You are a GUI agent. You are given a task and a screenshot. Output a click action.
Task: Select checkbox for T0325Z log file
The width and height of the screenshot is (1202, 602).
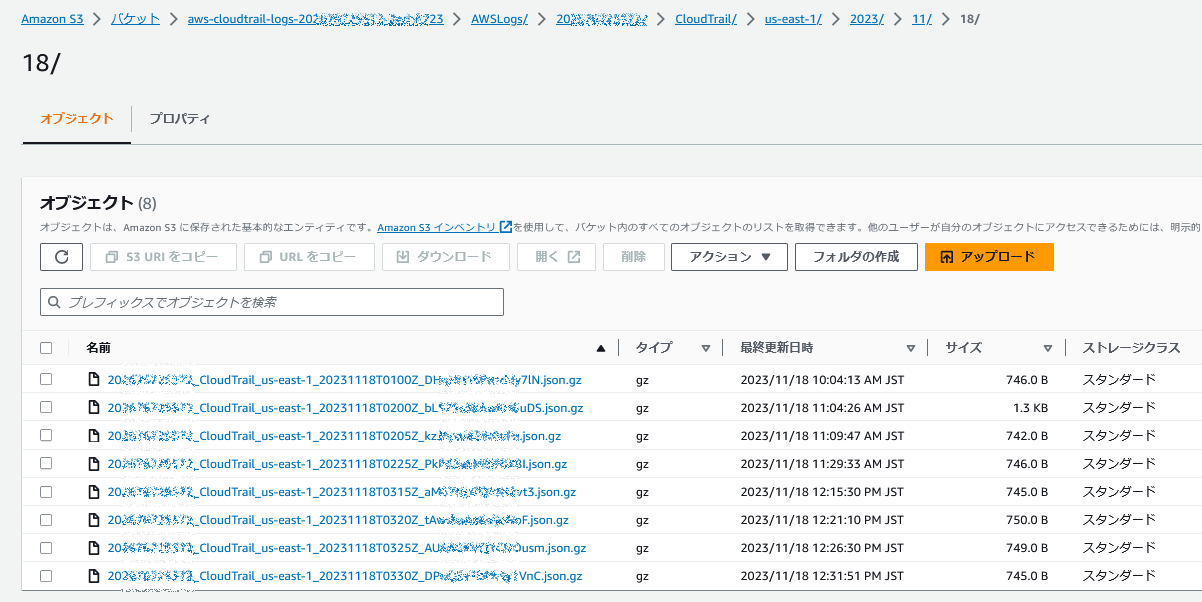(x=46, y=548)
